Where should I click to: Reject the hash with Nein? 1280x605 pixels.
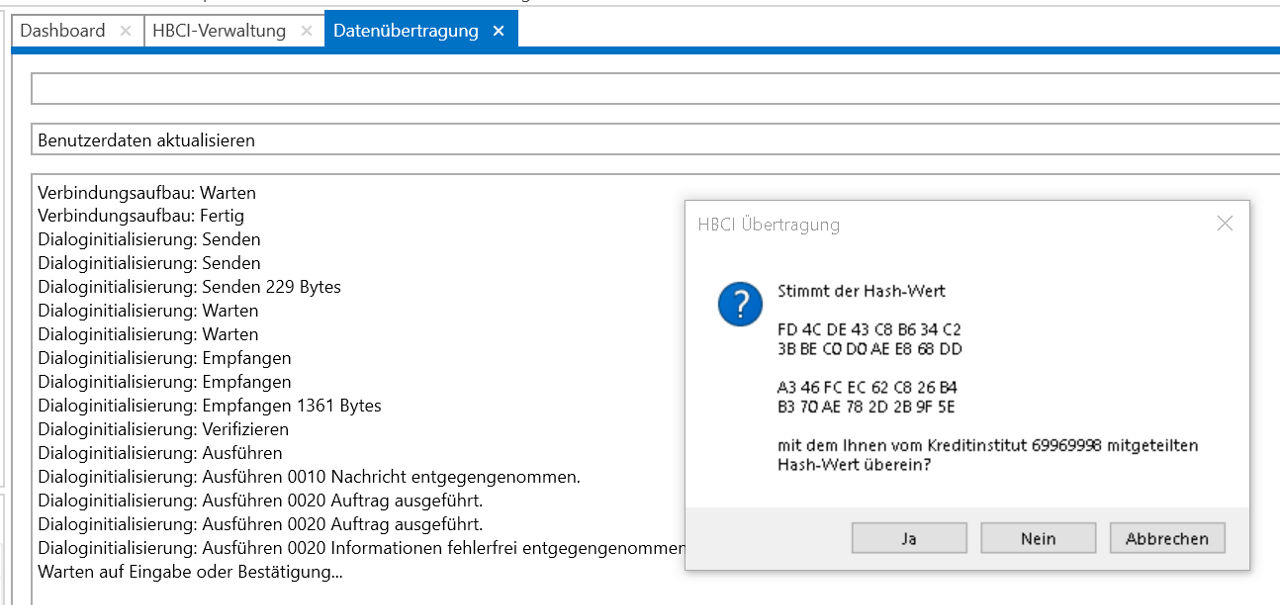click(x=1038, y=538)
